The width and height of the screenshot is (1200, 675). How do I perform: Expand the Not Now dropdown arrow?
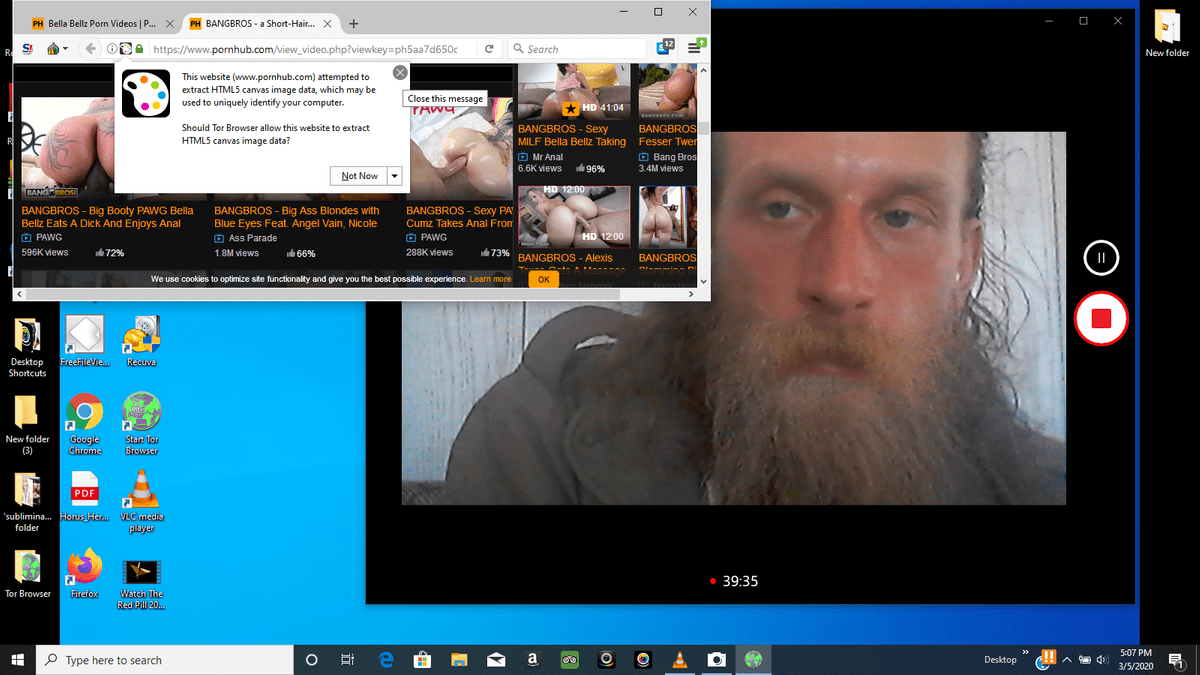(x=395, y=176)
